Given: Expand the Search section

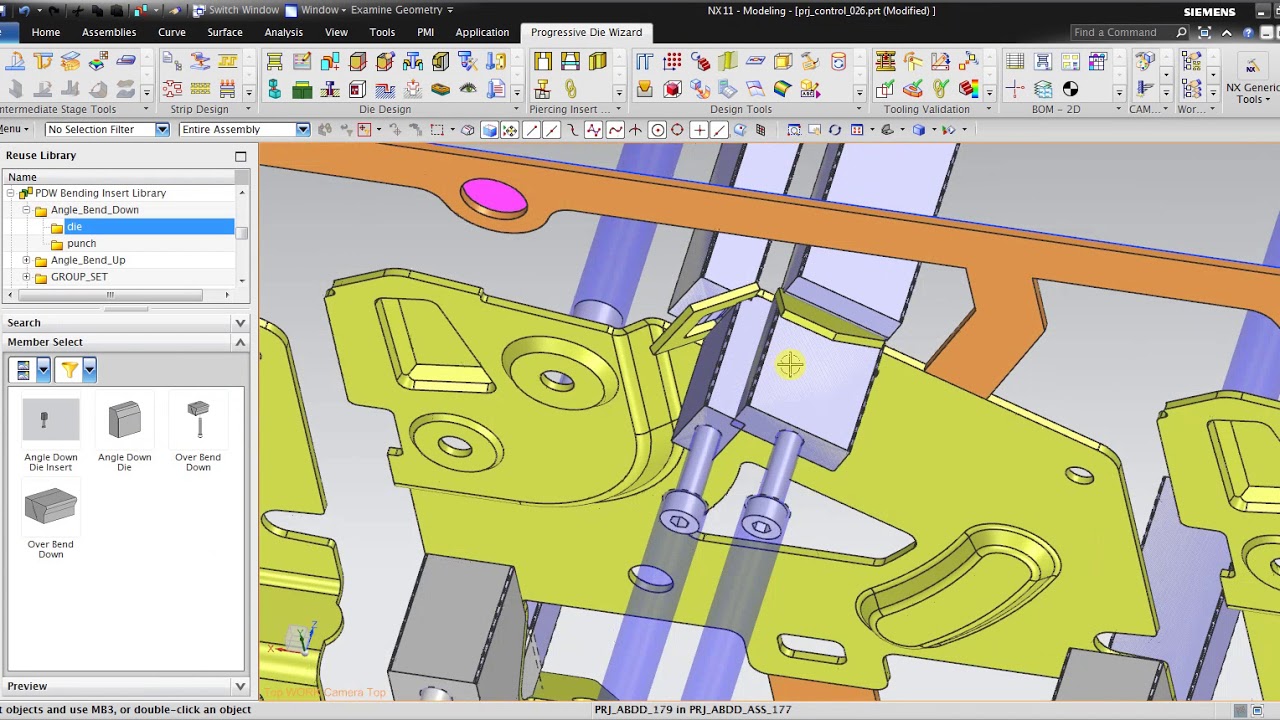Looking at the screenshot, I should tap(240, 323).
